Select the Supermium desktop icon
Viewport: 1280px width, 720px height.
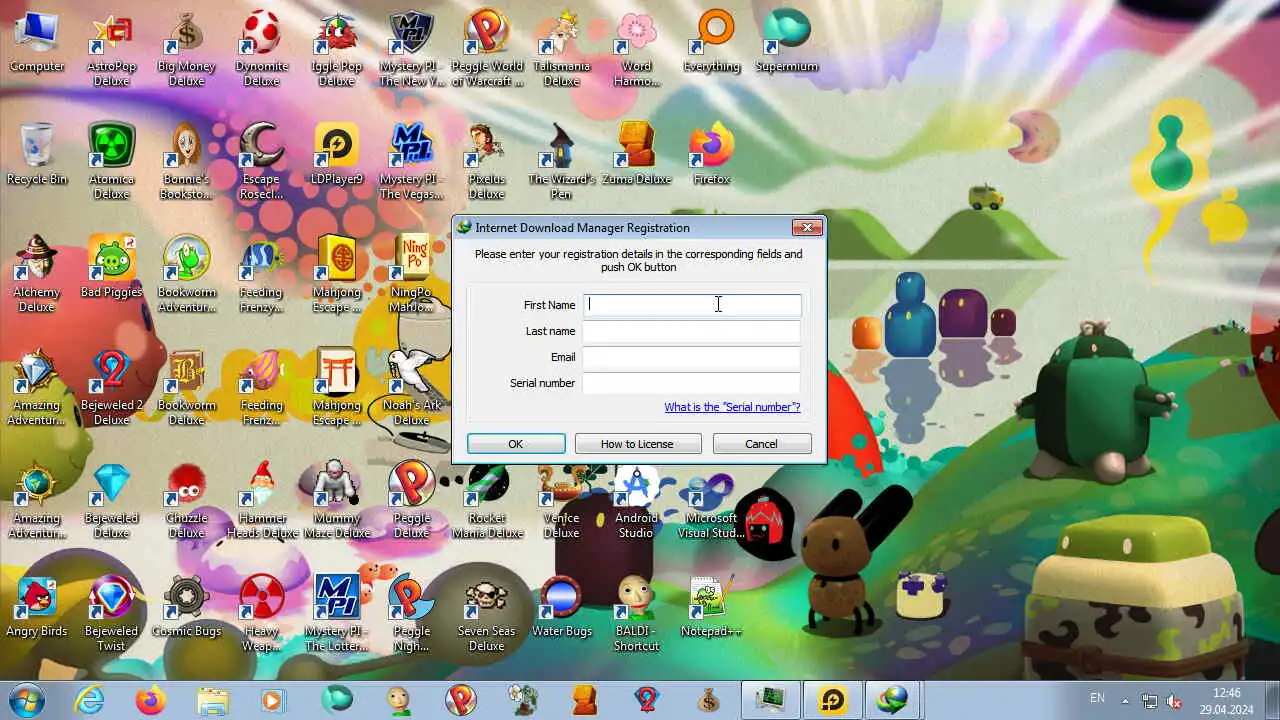click(787, 42)
